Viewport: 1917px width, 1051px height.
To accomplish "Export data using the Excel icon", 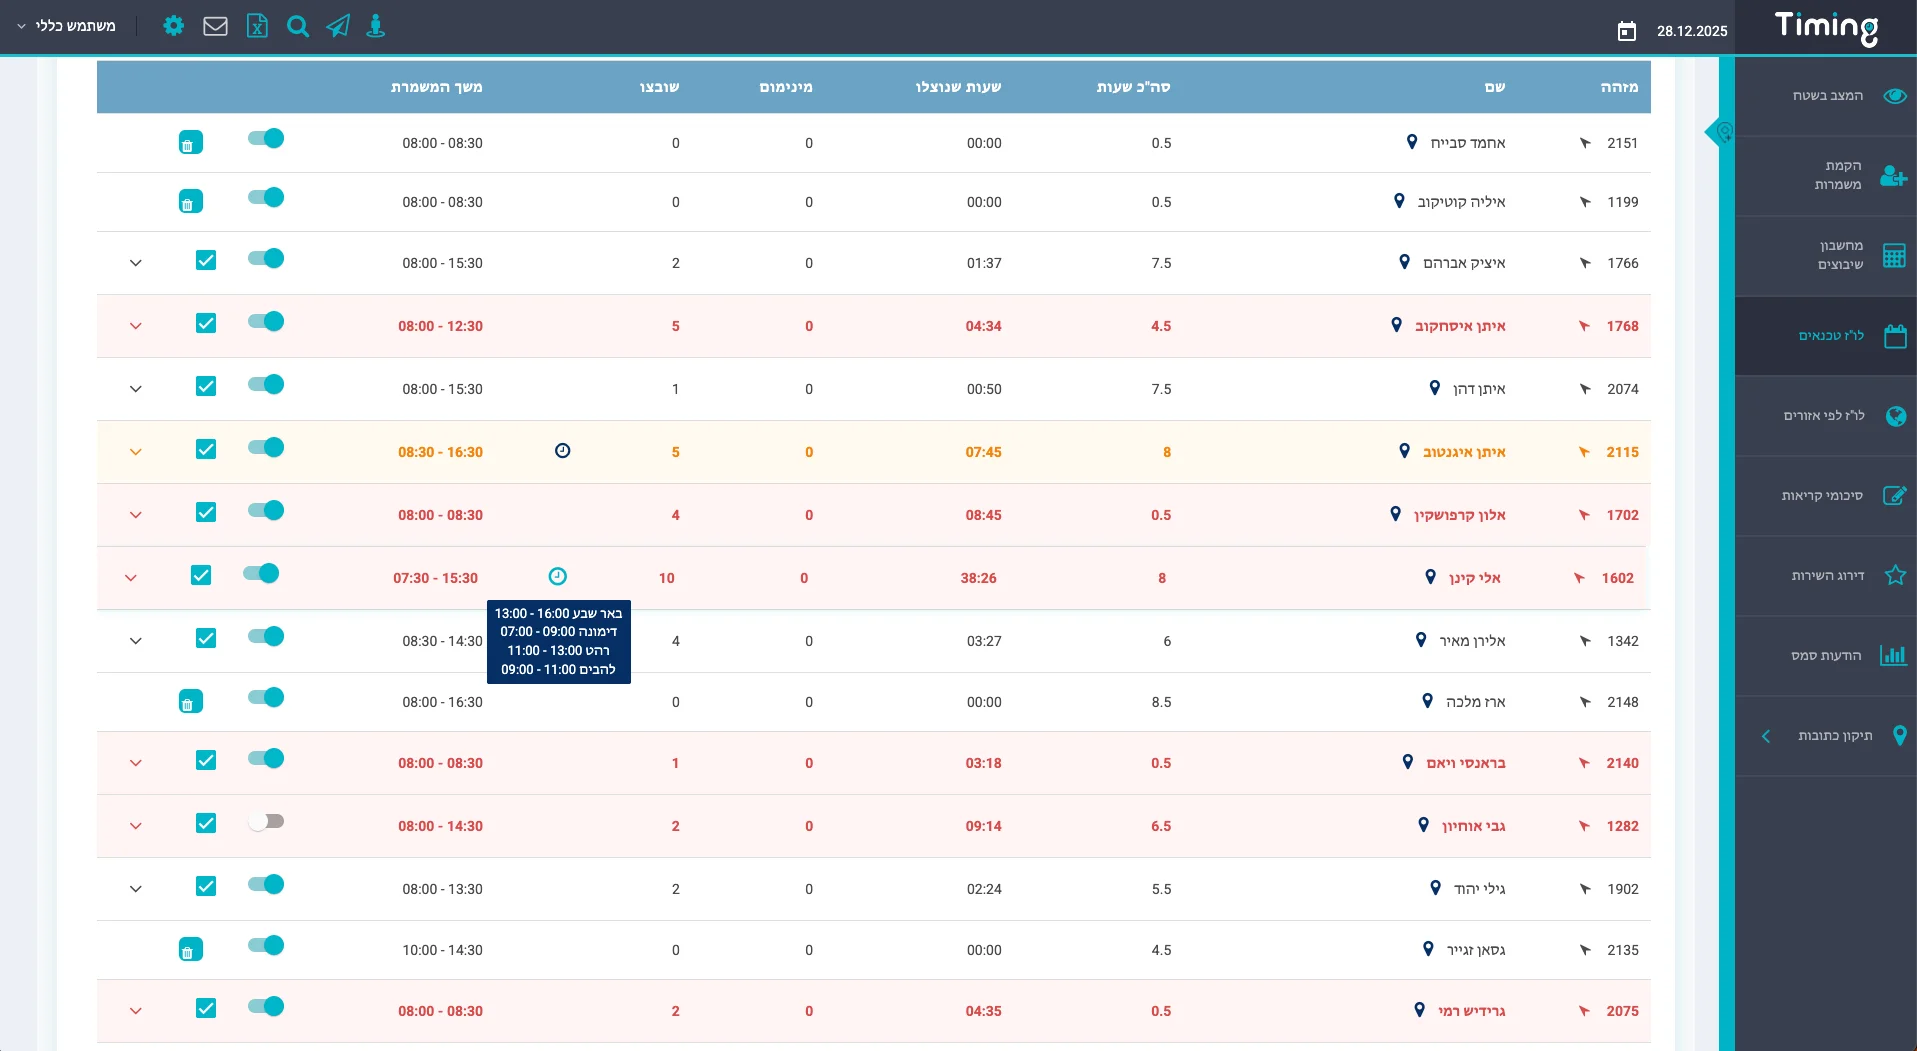I will (257, 26).
